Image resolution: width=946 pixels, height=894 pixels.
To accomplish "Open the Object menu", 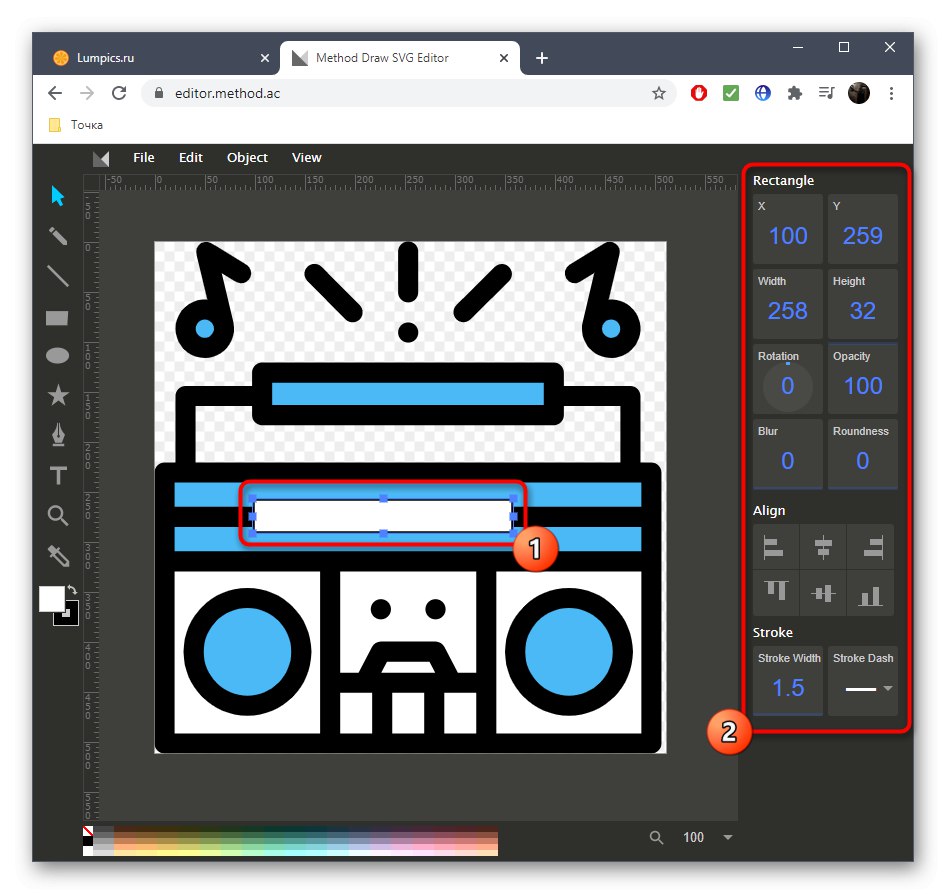I will tap(247, 157).
